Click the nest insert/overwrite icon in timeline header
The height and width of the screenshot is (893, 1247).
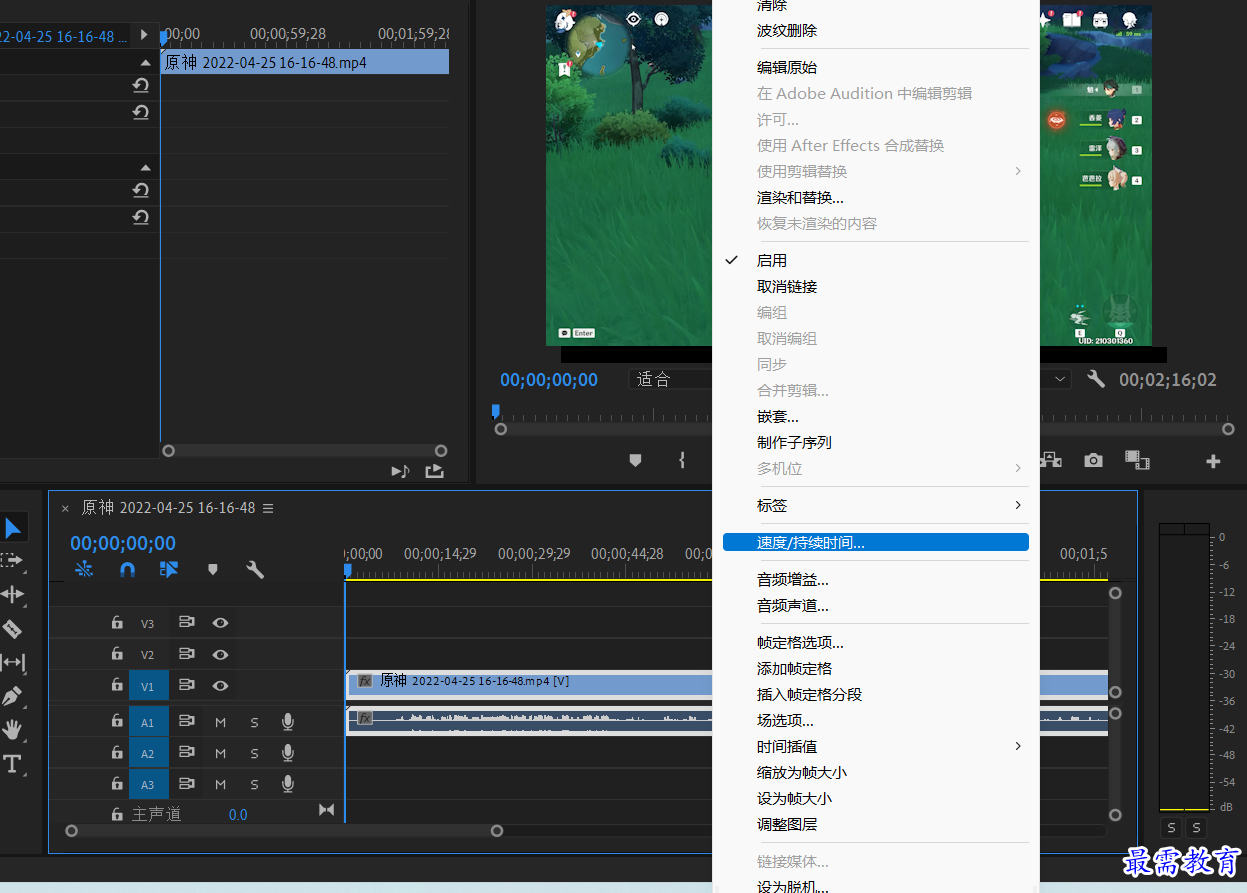[84, 569]
